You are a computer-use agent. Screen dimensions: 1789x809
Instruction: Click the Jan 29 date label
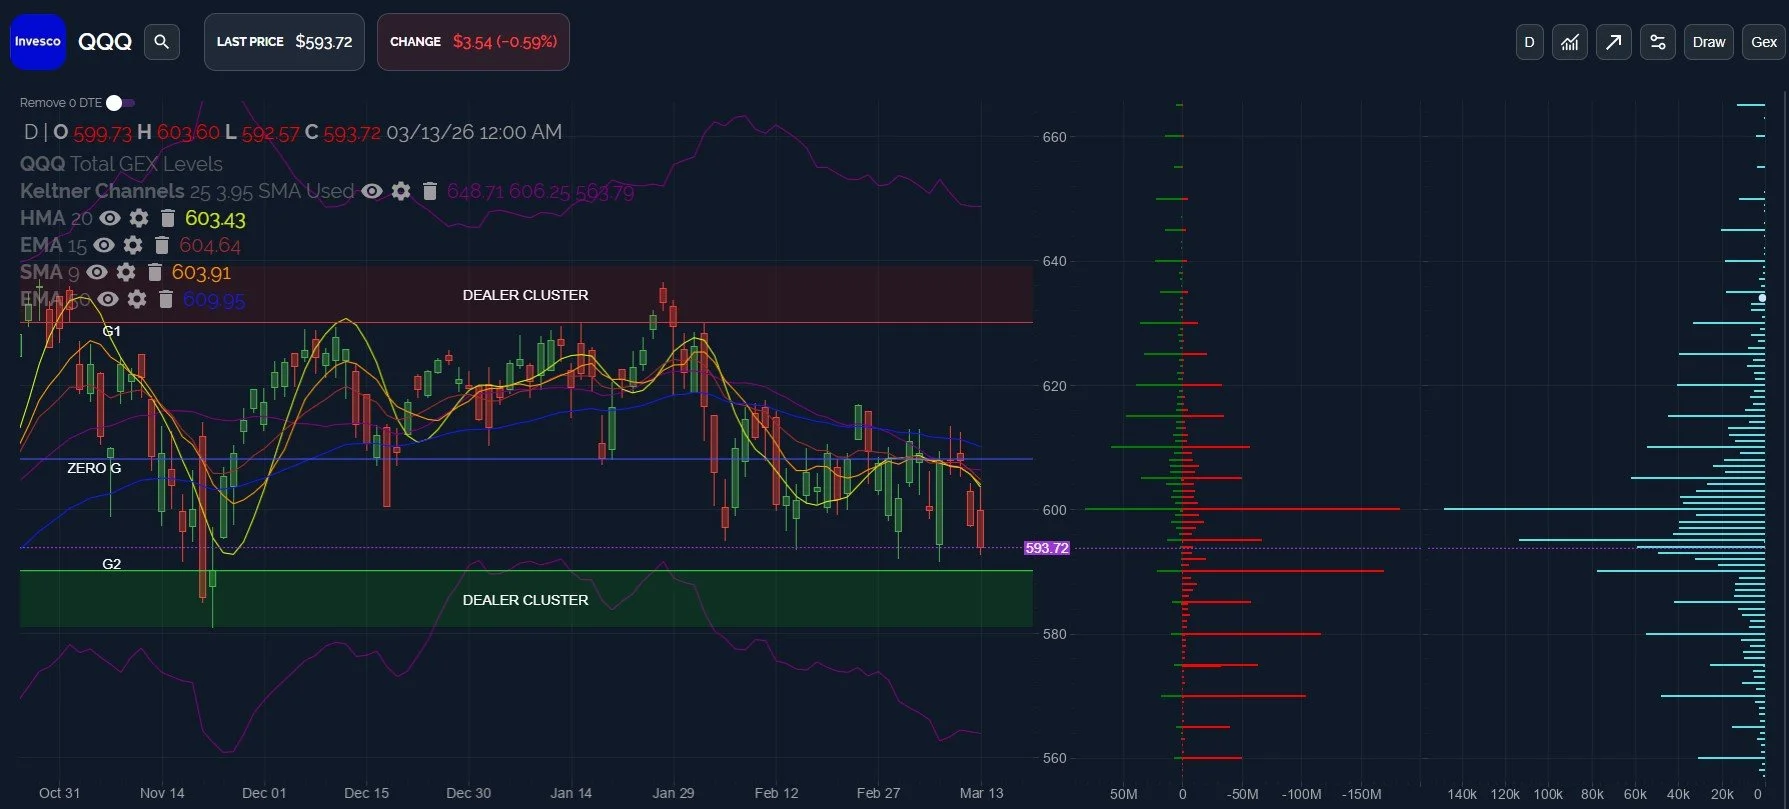click(673, 793)
